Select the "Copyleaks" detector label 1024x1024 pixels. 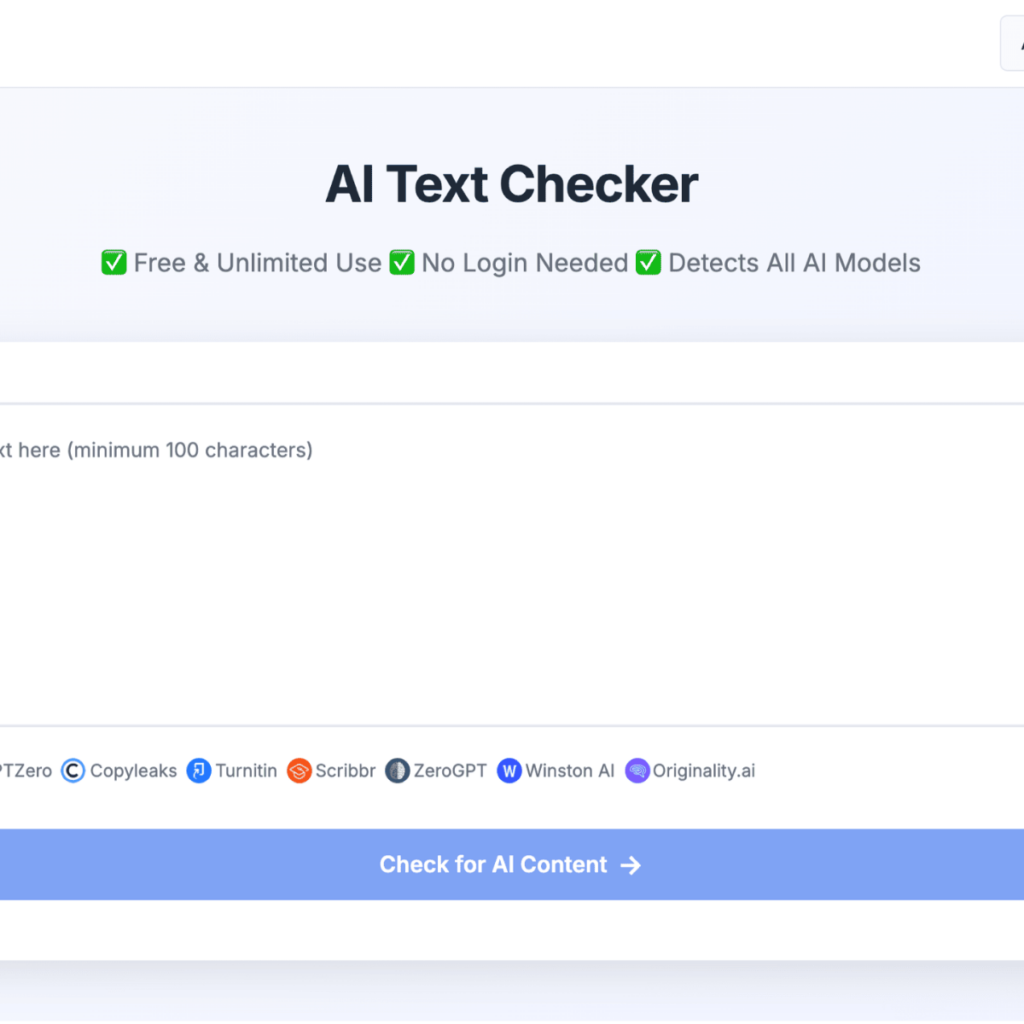coord(133,771)
